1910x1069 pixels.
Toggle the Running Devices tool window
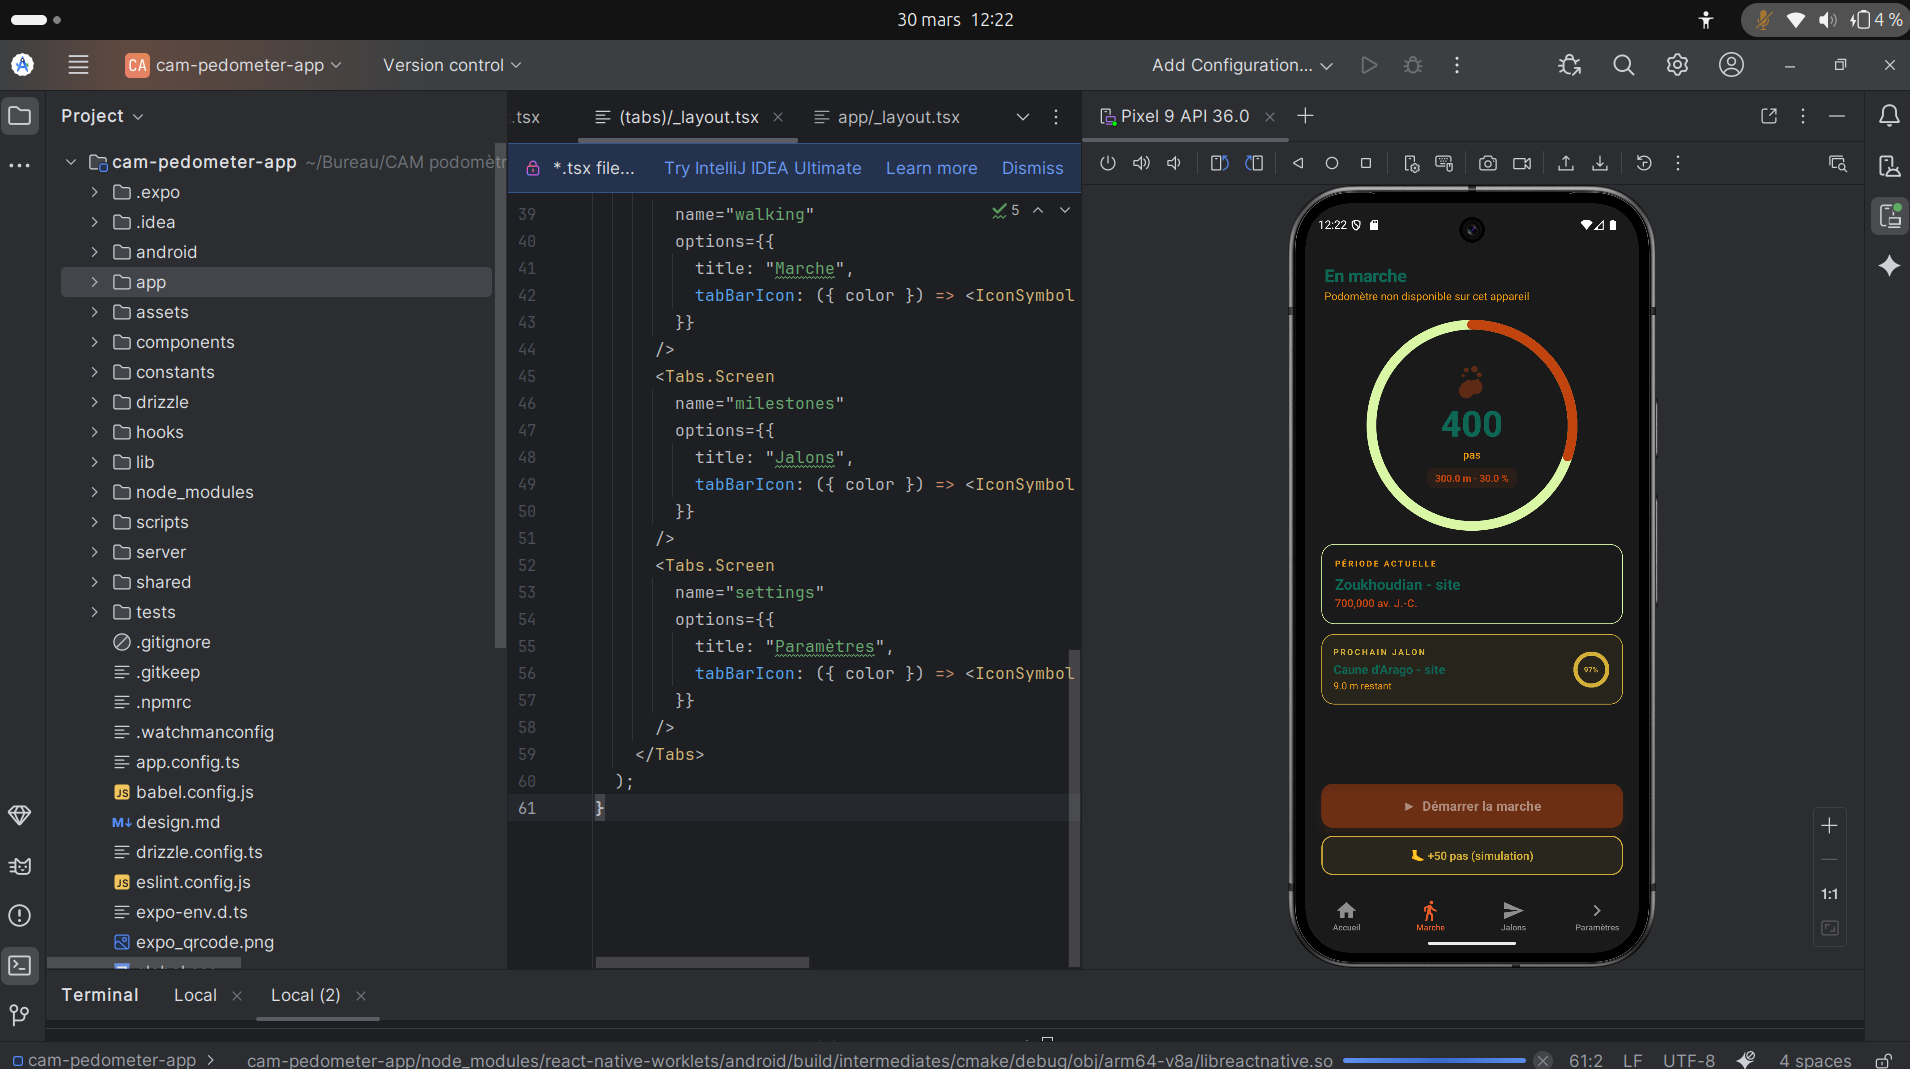[x=1889, y=216]
